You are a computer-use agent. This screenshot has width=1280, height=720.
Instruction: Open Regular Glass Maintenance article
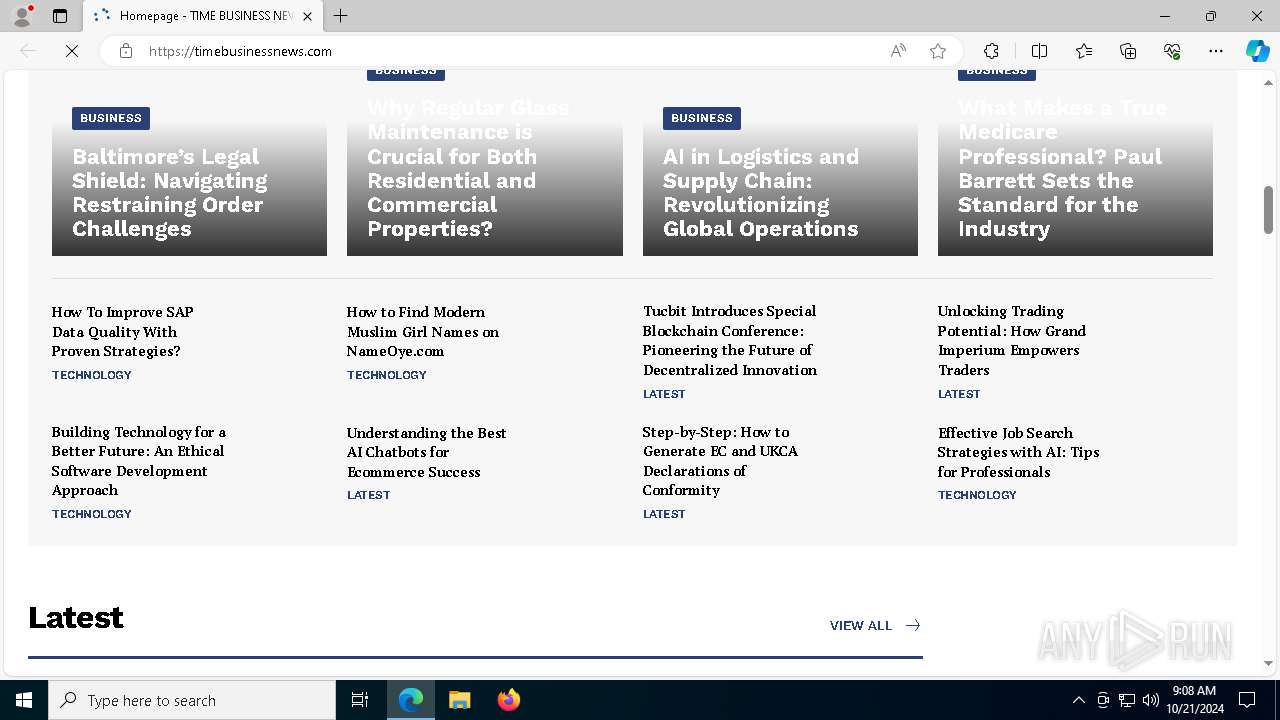tap(468, 168)
